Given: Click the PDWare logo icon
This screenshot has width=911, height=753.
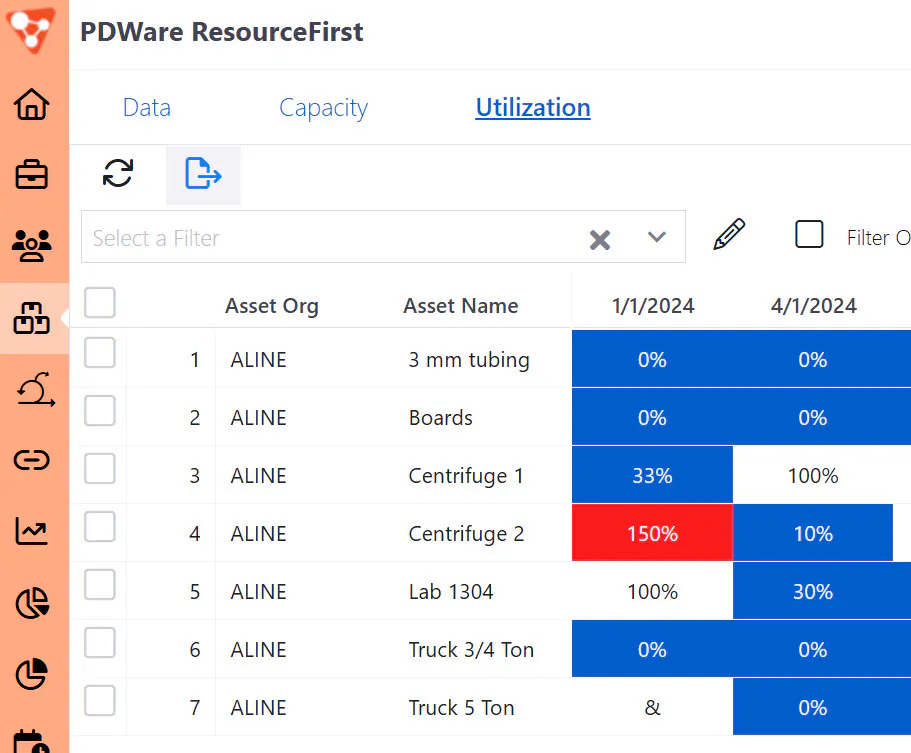Looking at the screenshot, I should click(31, 30).
